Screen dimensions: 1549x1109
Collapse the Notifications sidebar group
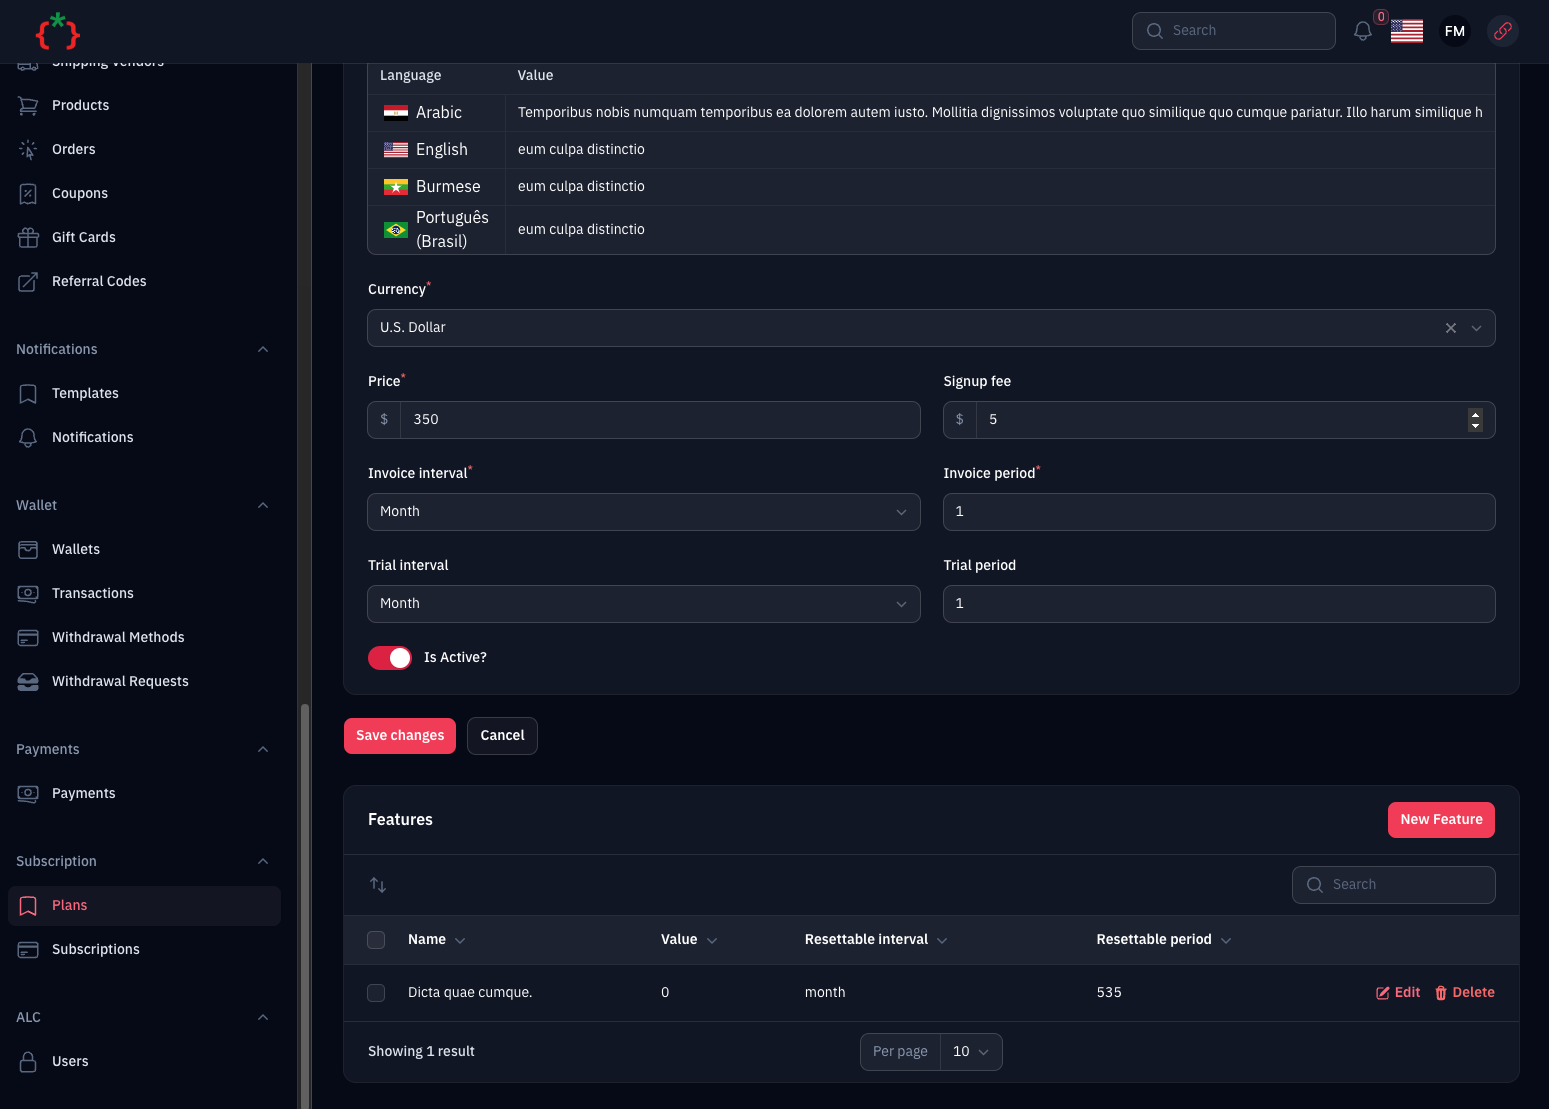tap(263, 350)
